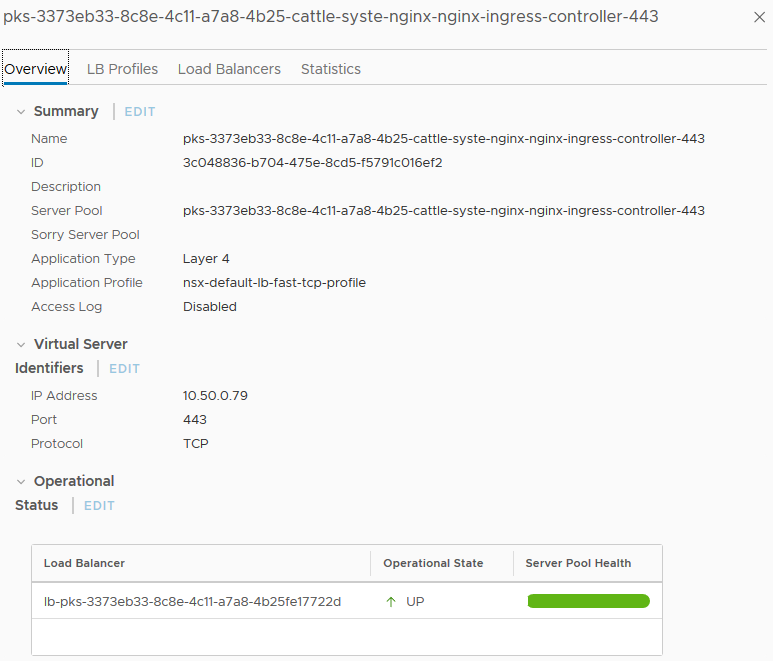
Task: Click the green Server Pool Health bar
Action: click(588, 601)
